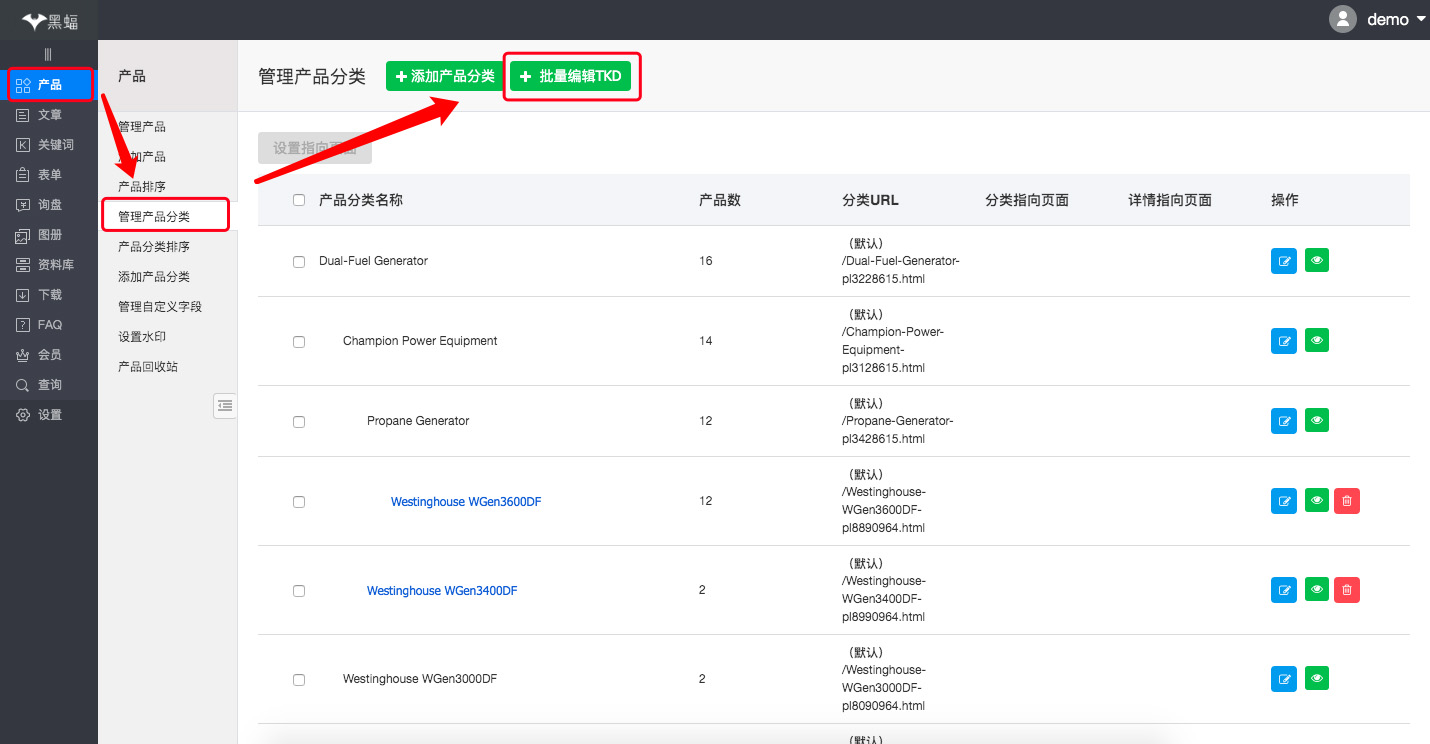Open the user avatar icon
Viewport: 1430px width, 744px height.
[1342, 19]
